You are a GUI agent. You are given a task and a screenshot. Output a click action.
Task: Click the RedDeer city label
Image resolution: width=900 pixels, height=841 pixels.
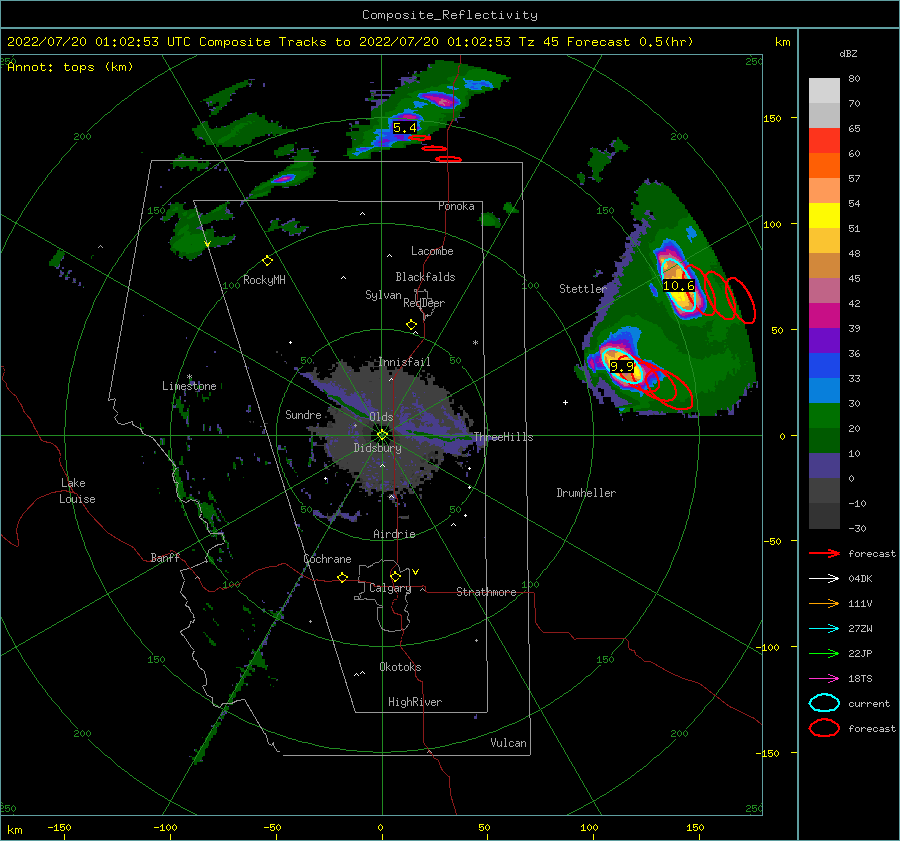click(x=424, y=303)
